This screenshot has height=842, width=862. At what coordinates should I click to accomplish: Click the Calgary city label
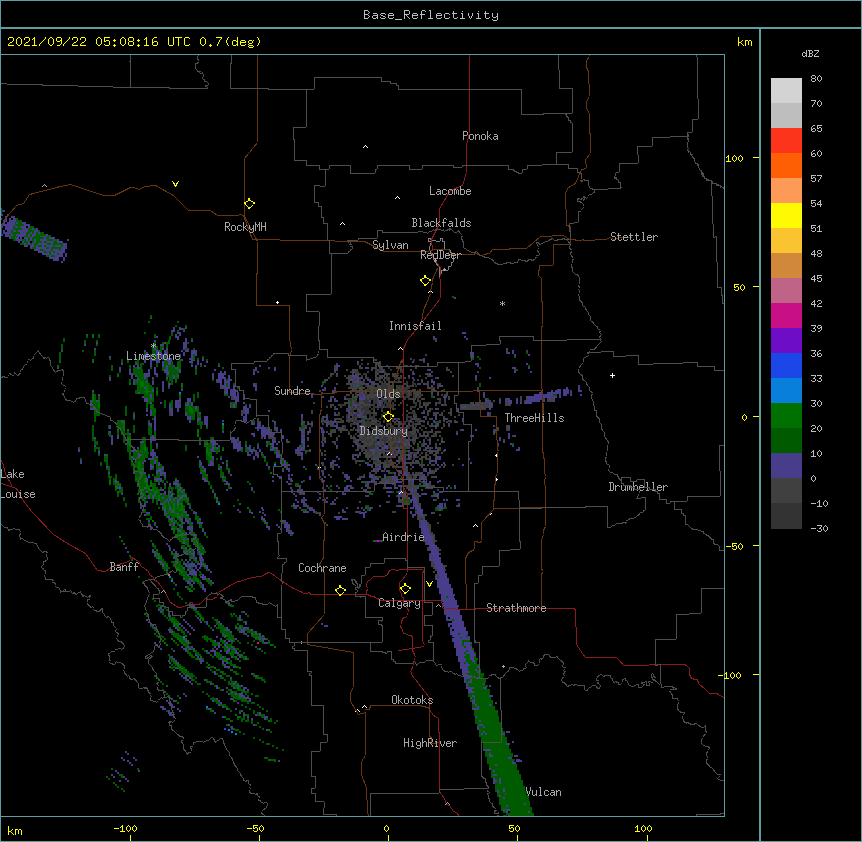[x=399, y=603]
